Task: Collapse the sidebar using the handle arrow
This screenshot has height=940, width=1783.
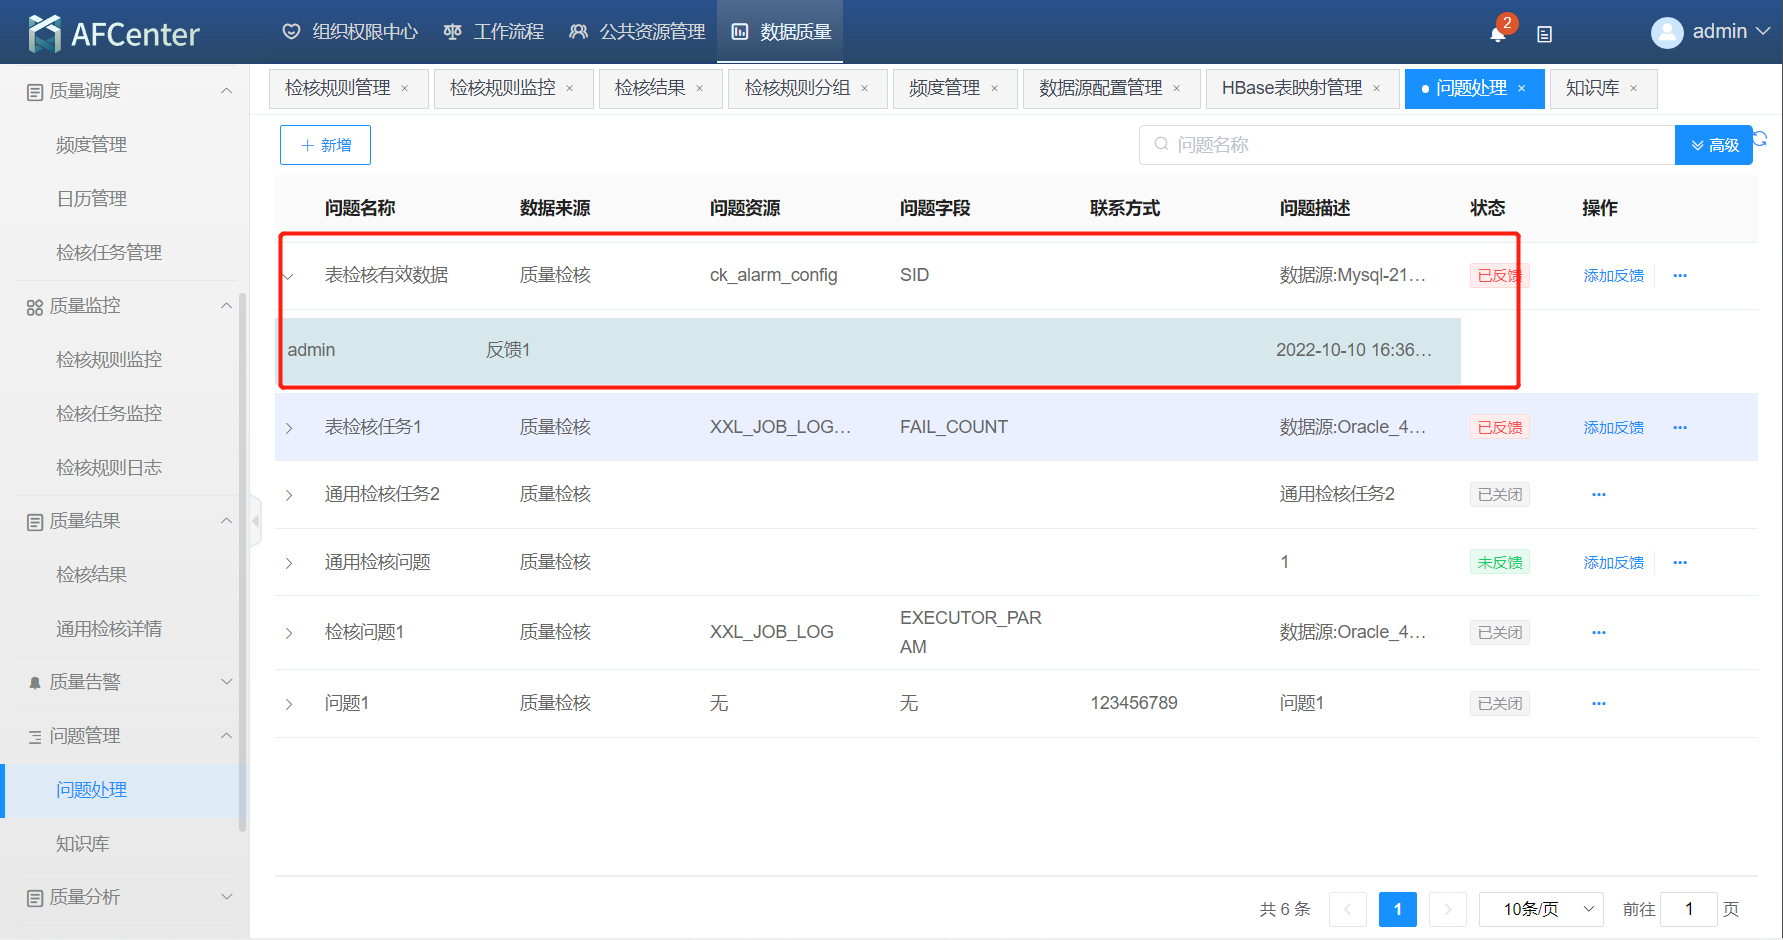Action: coord(256,521)
